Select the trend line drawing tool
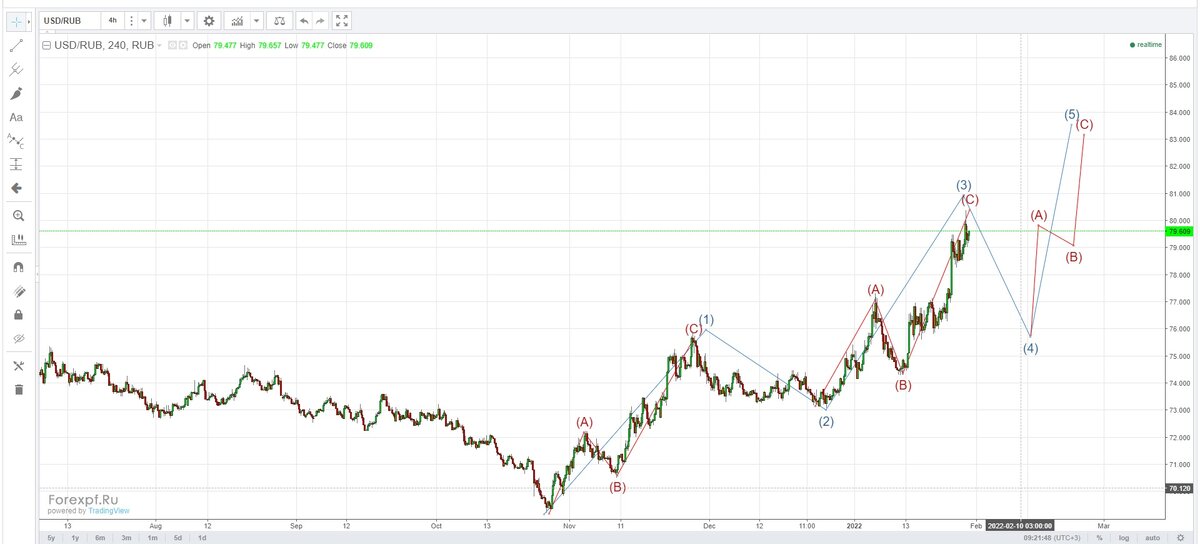Image resolution: width=1200 pixels, height=544 pixels. (x=16, y=45)
